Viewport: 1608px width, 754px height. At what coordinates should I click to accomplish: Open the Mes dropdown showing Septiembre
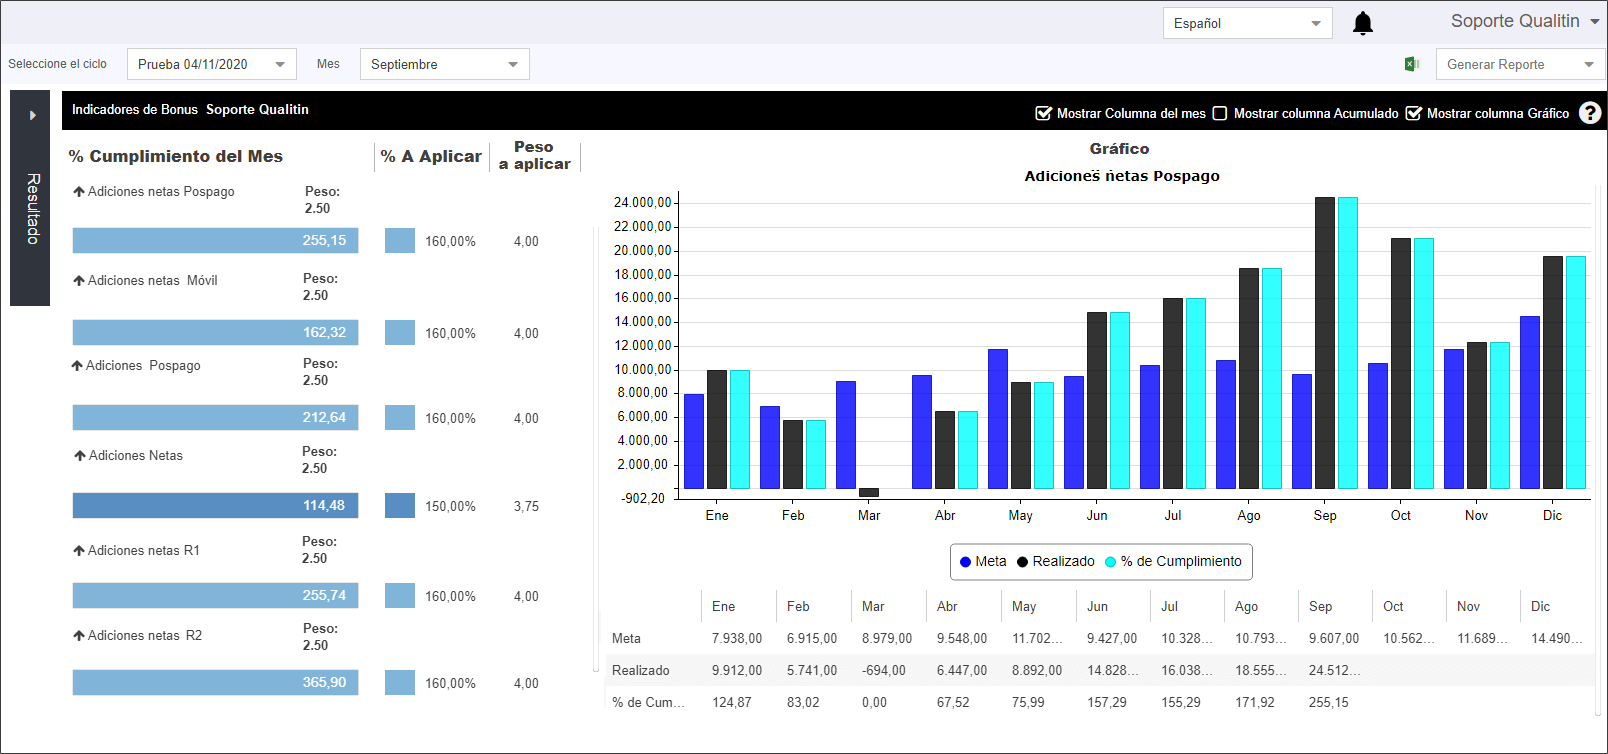pyautogui.click(x=444, y=64)
